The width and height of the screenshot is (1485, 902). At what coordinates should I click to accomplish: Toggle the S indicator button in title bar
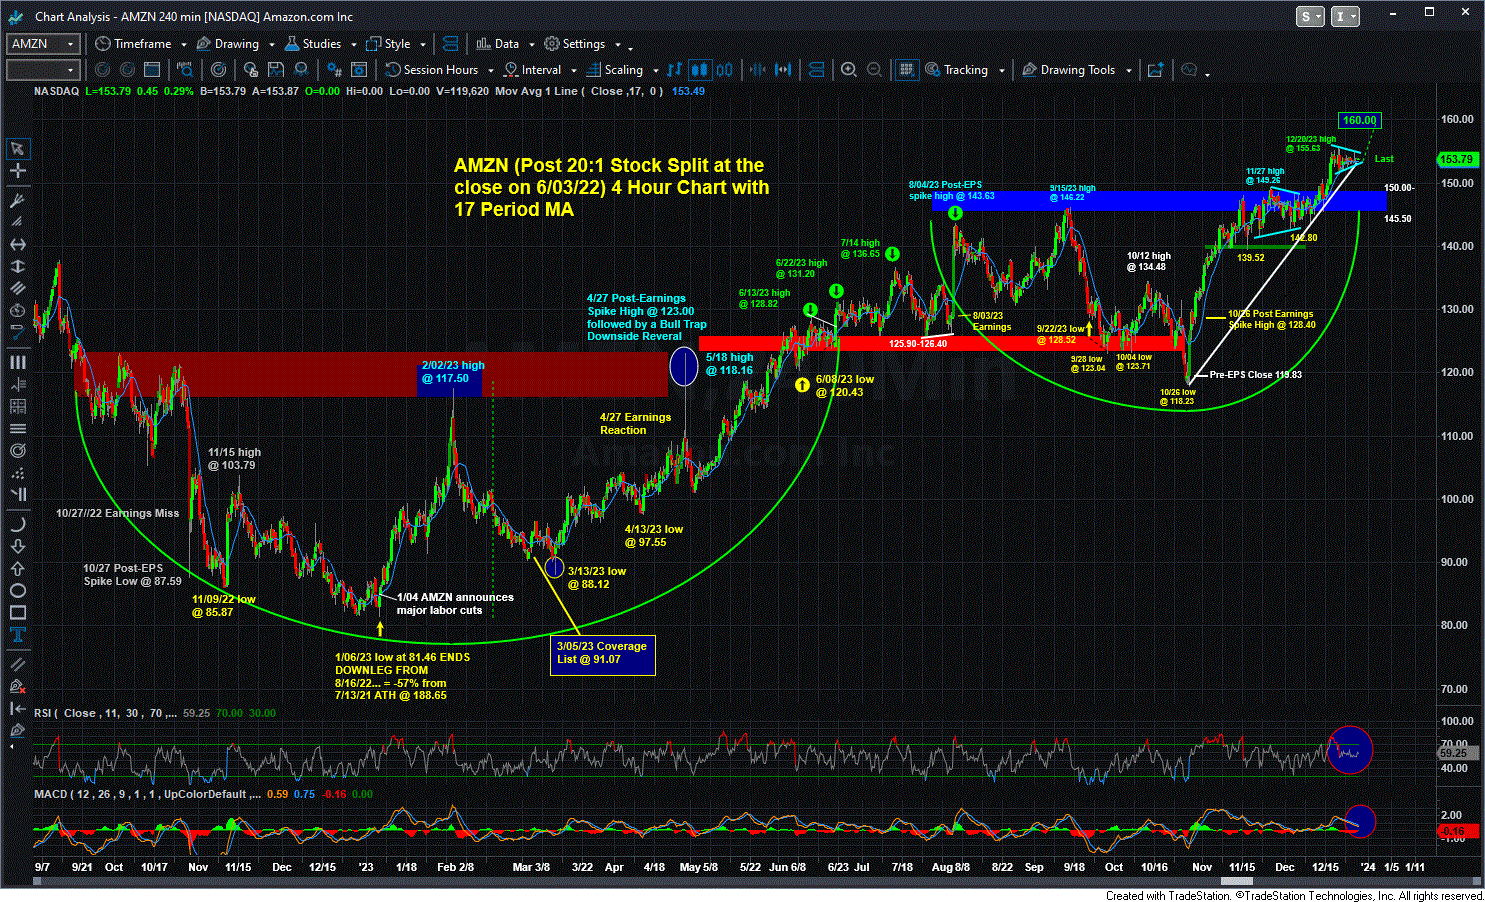tap(1310, 16)
